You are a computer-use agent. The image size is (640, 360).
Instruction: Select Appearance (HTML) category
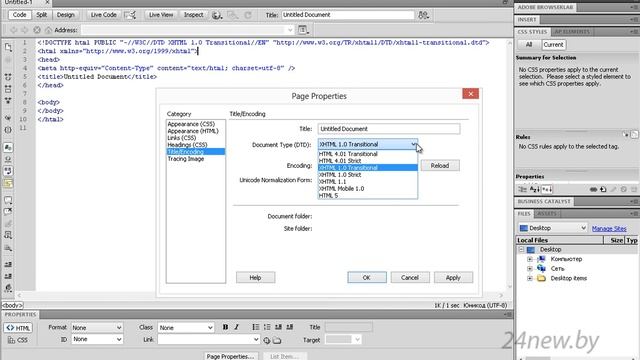[193, 131]
